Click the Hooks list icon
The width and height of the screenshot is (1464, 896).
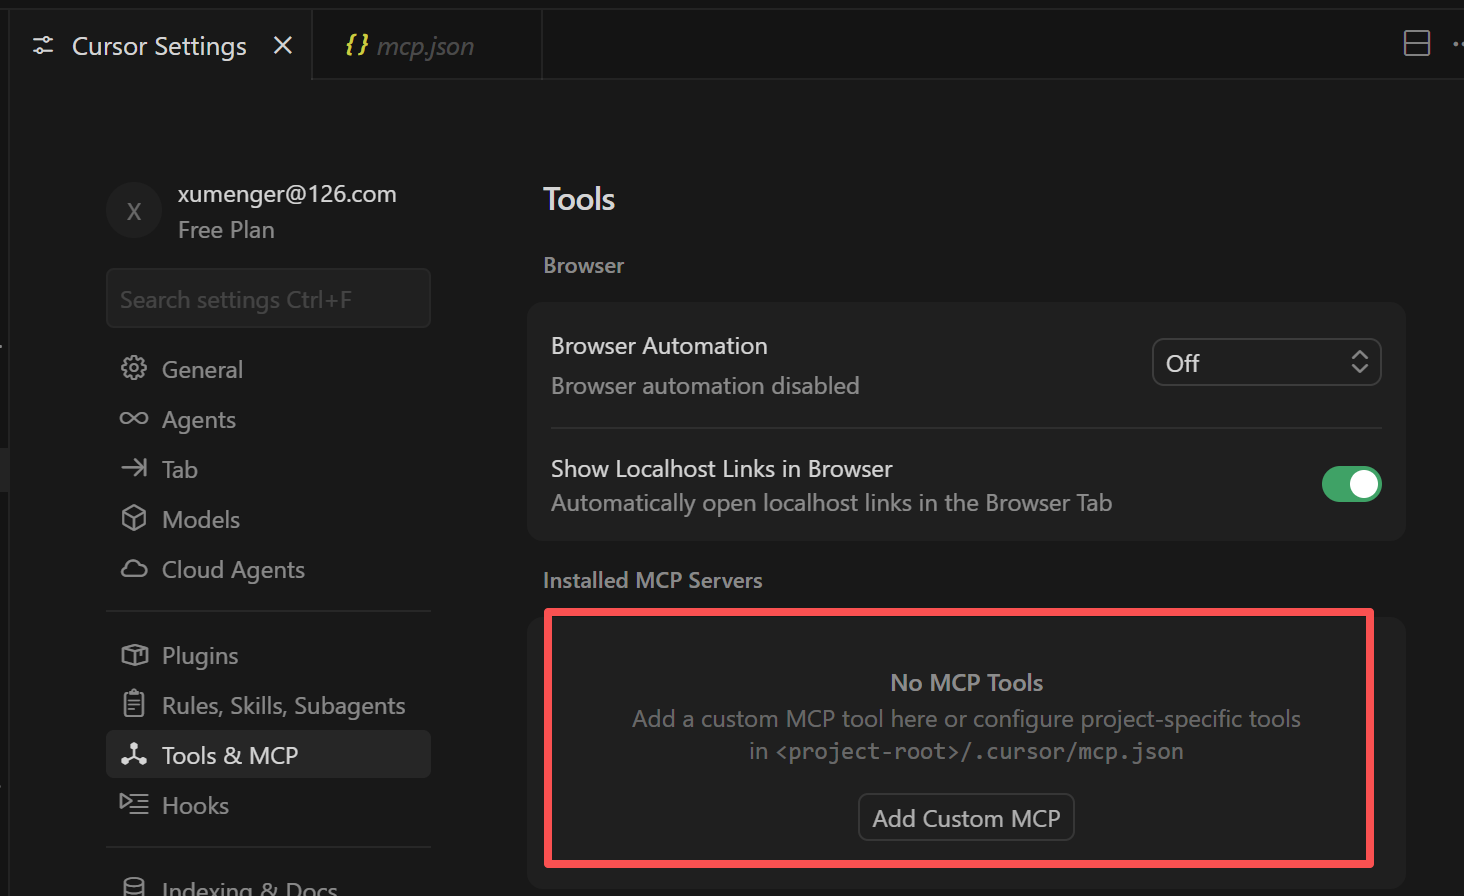click(134, 804)
